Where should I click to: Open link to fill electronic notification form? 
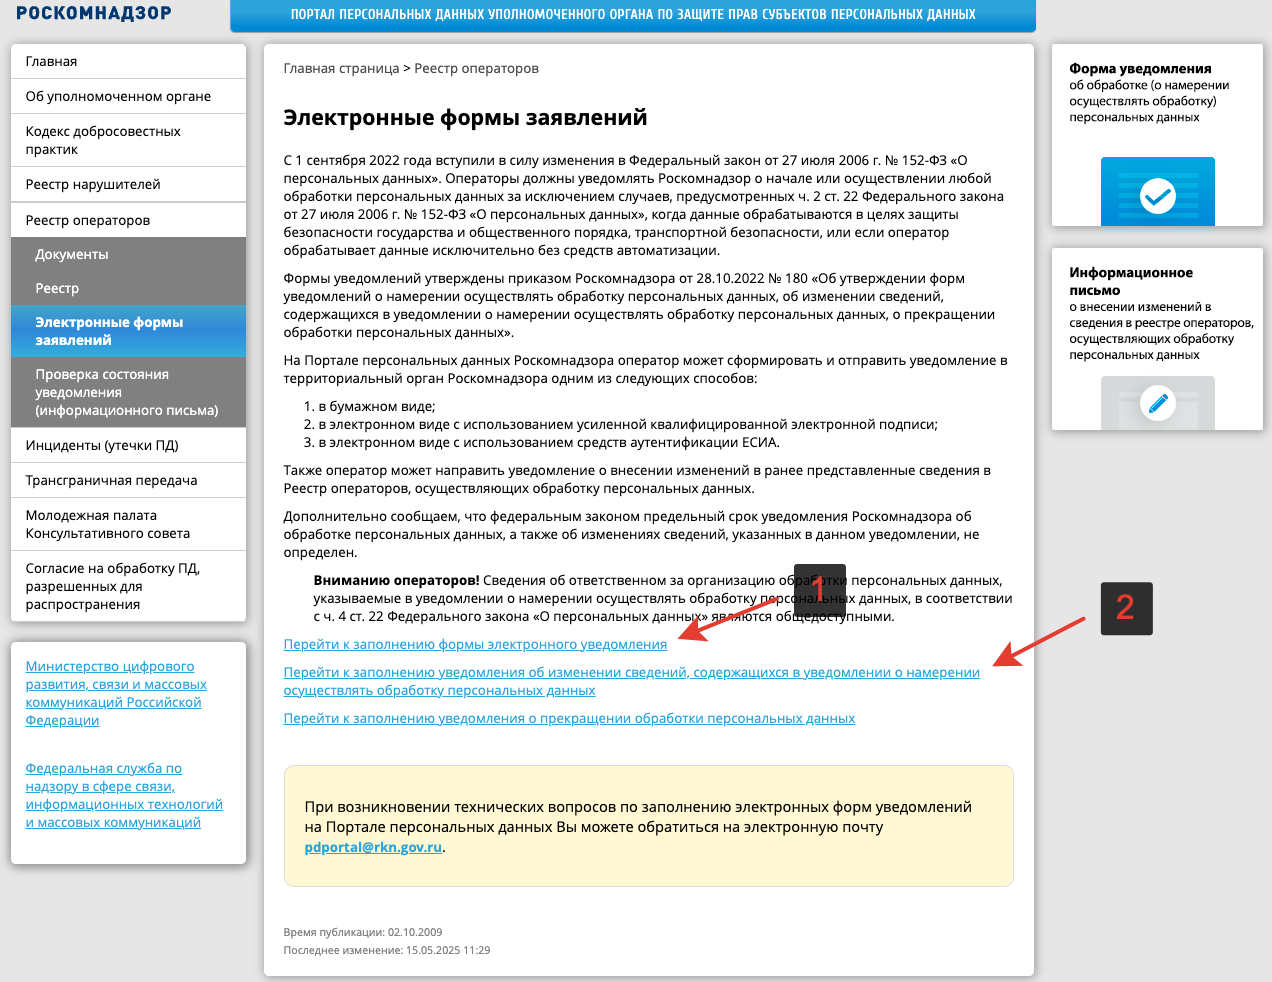(475, 644)
